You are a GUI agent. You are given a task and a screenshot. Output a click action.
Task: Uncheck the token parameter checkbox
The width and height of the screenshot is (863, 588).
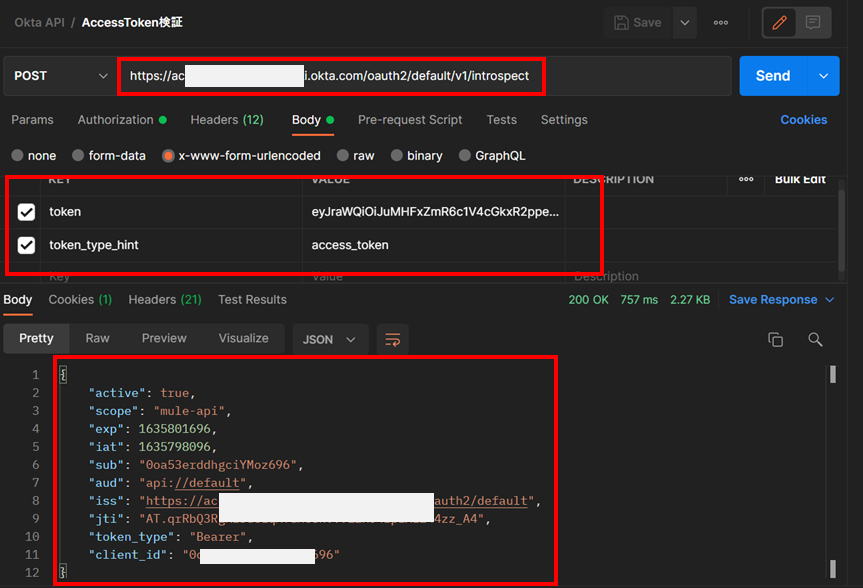pyautogui.click(x=27, y=212)
